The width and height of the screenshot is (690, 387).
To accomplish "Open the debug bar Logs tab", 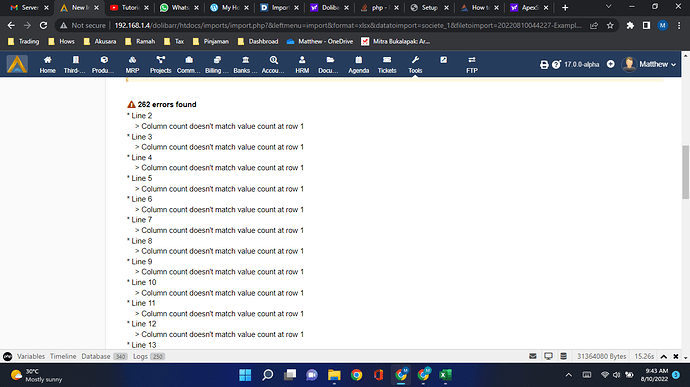I will (149, 356).
